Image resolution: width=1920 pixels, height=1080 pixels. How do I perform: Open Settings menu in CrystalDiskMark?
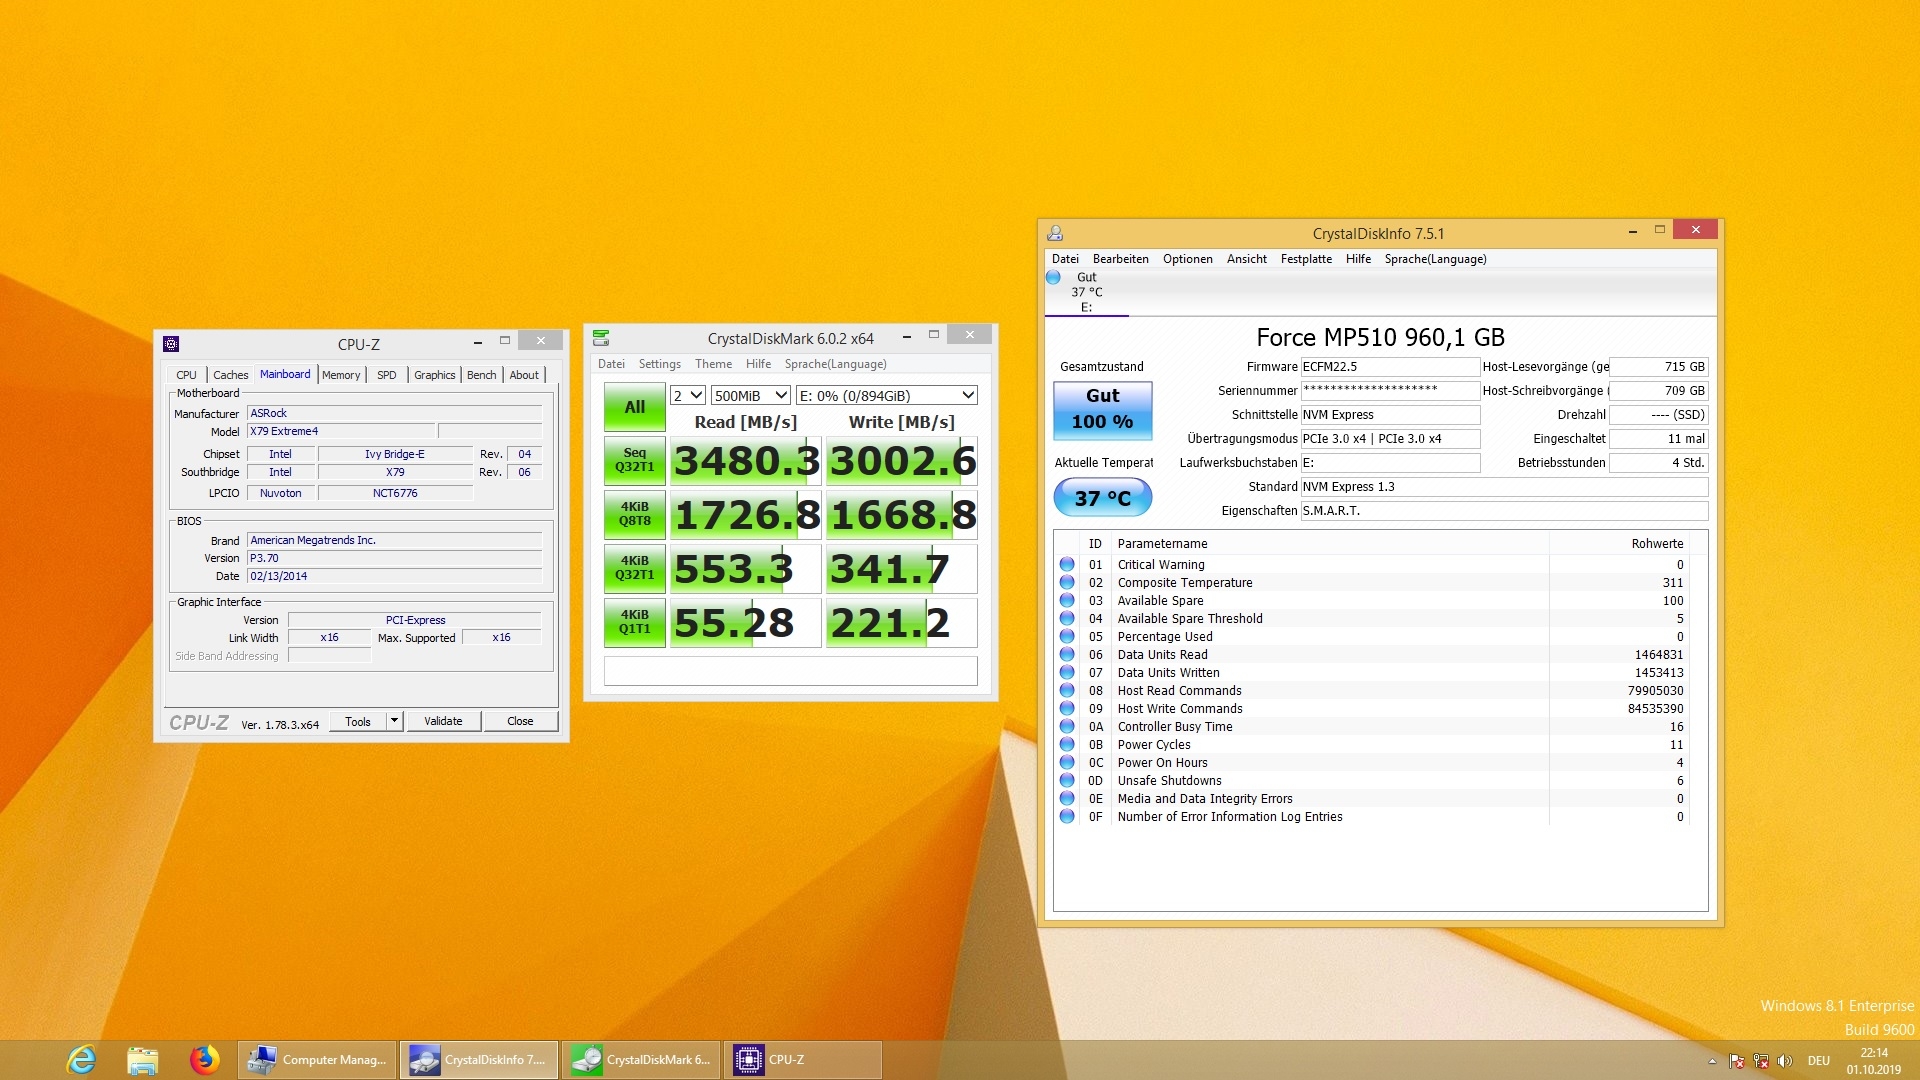point(660,364)
